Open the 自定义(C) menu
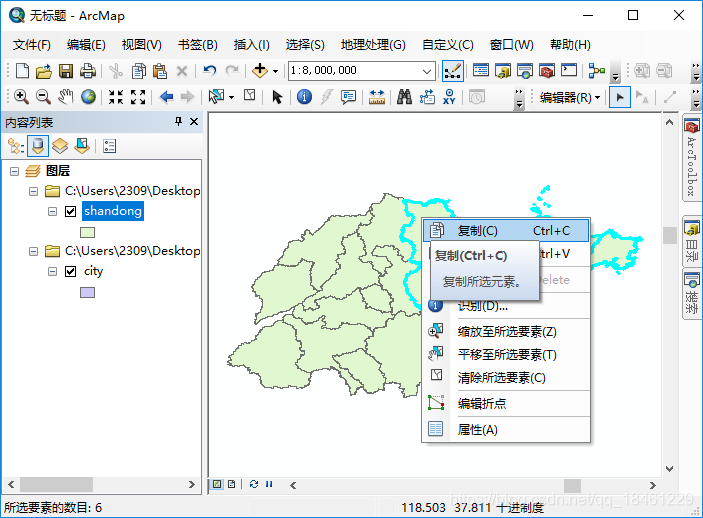 [447, 45]
